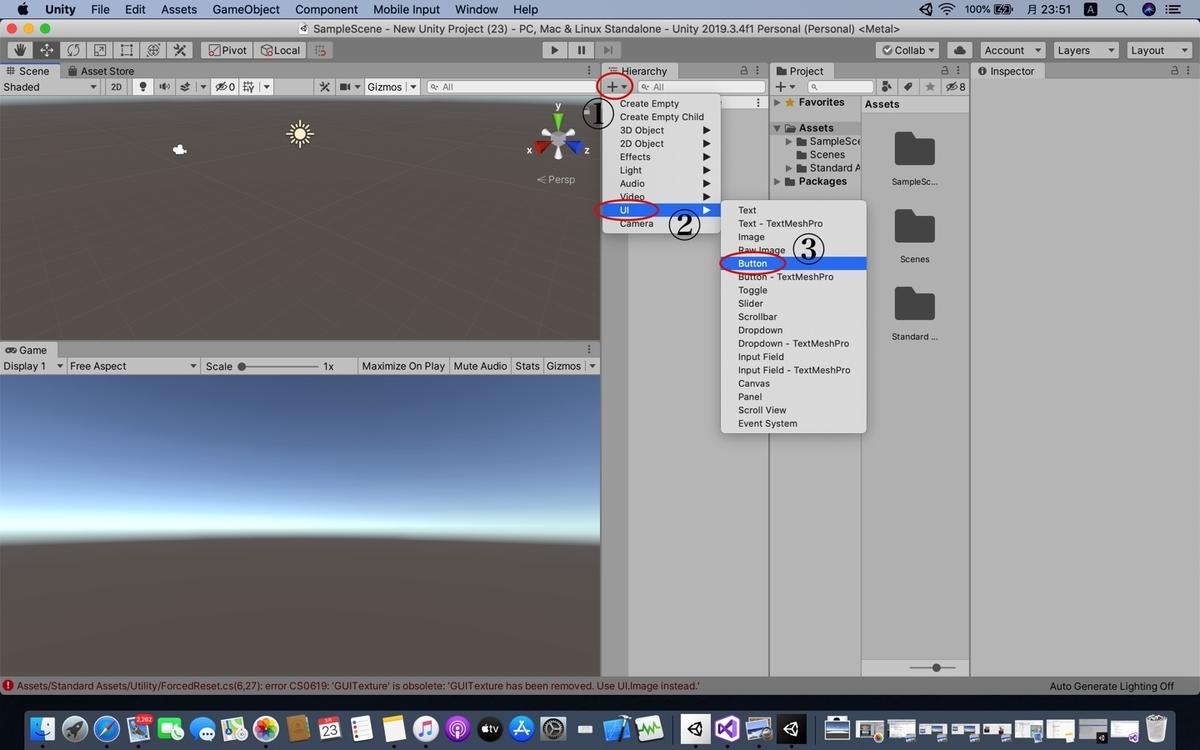The height and width of the screenshot is (750, 1200).
Task: Open Project panel plus create dropdown
Action: tap(786, 87)
